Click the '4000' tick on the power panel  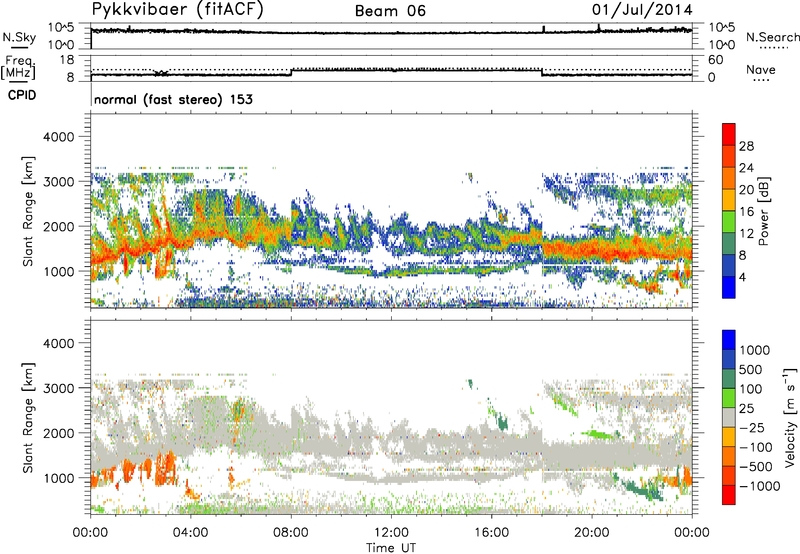coord(61,137)
